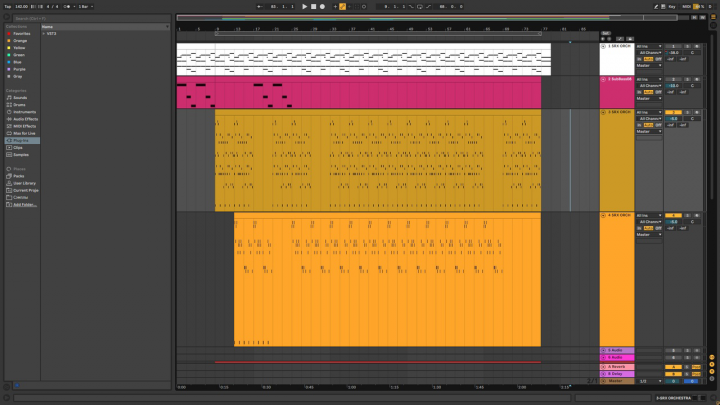The width and height of the screenshot is (720, 405).
Task: Toggle A Reverb return track activator
Action: 673,367
